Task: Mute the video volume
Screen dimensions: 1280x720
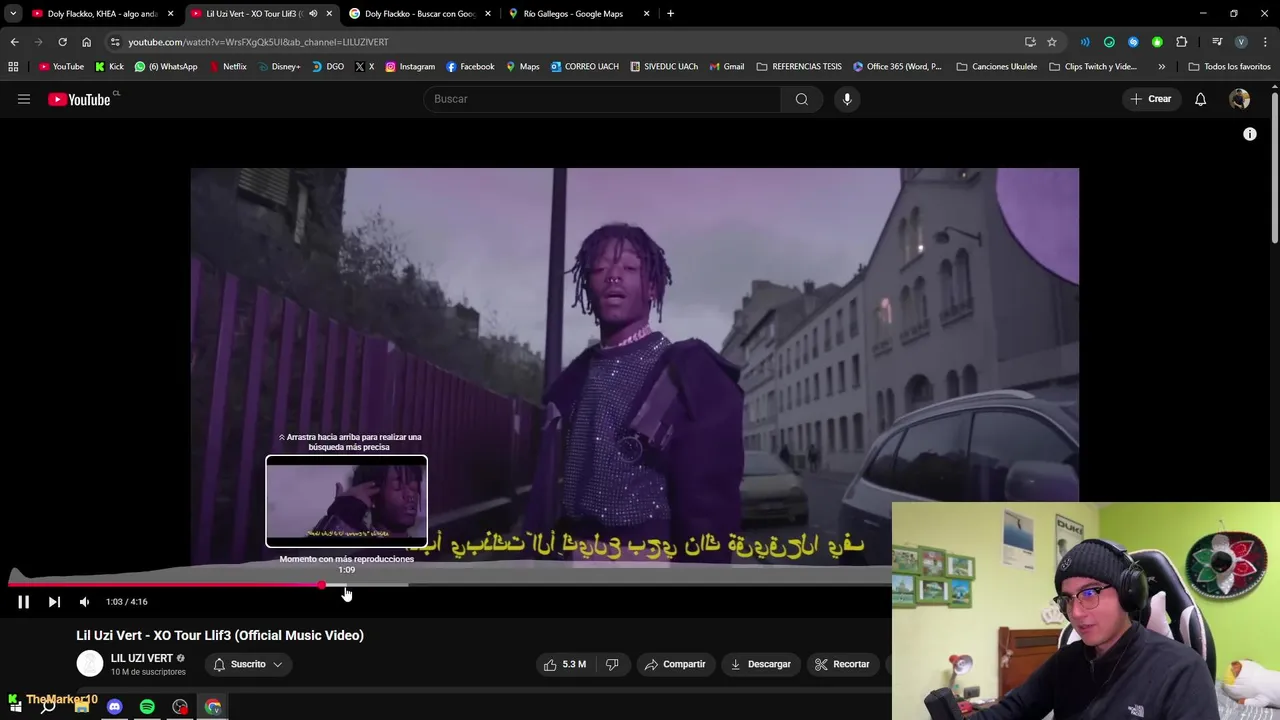Action: pos(84,602)
